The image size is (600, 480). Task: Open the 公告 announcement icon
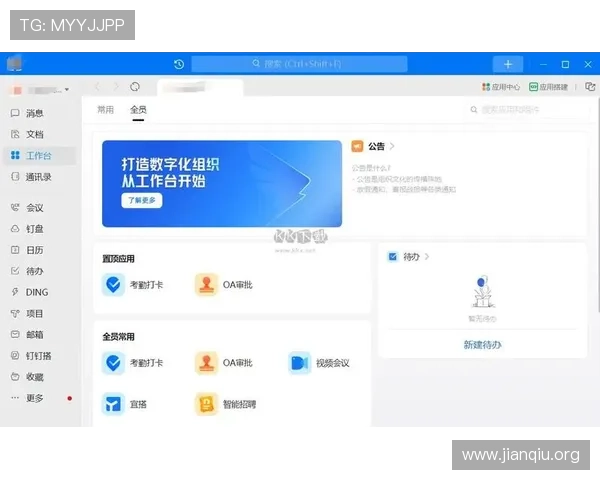[x=357, y=146]
